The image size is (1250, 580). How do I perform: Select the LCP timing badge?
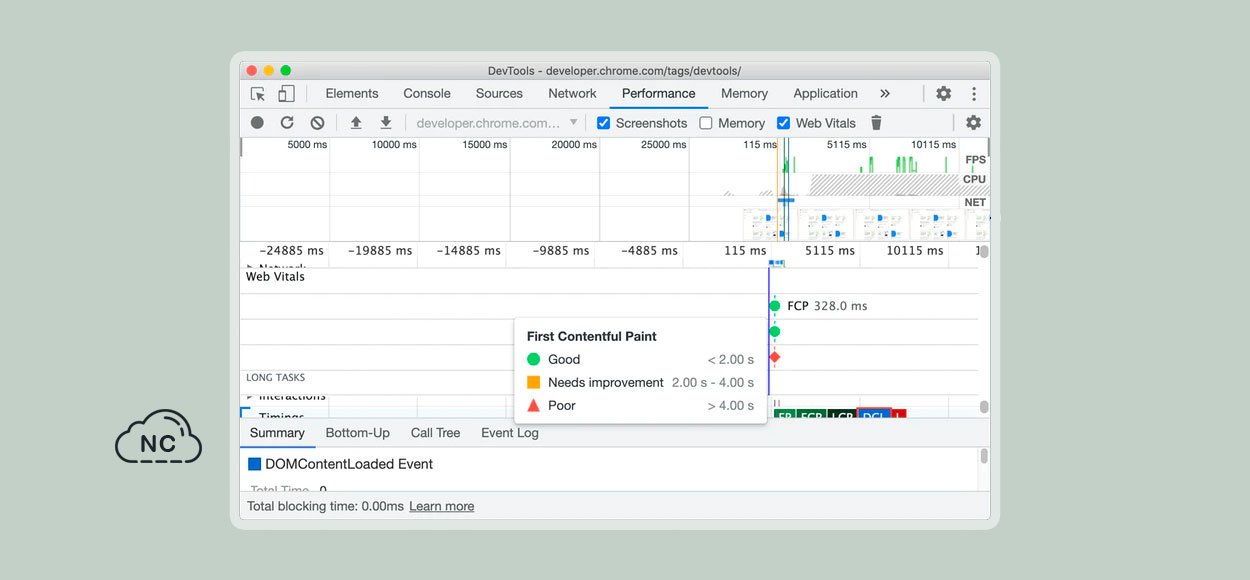point(842,414)
